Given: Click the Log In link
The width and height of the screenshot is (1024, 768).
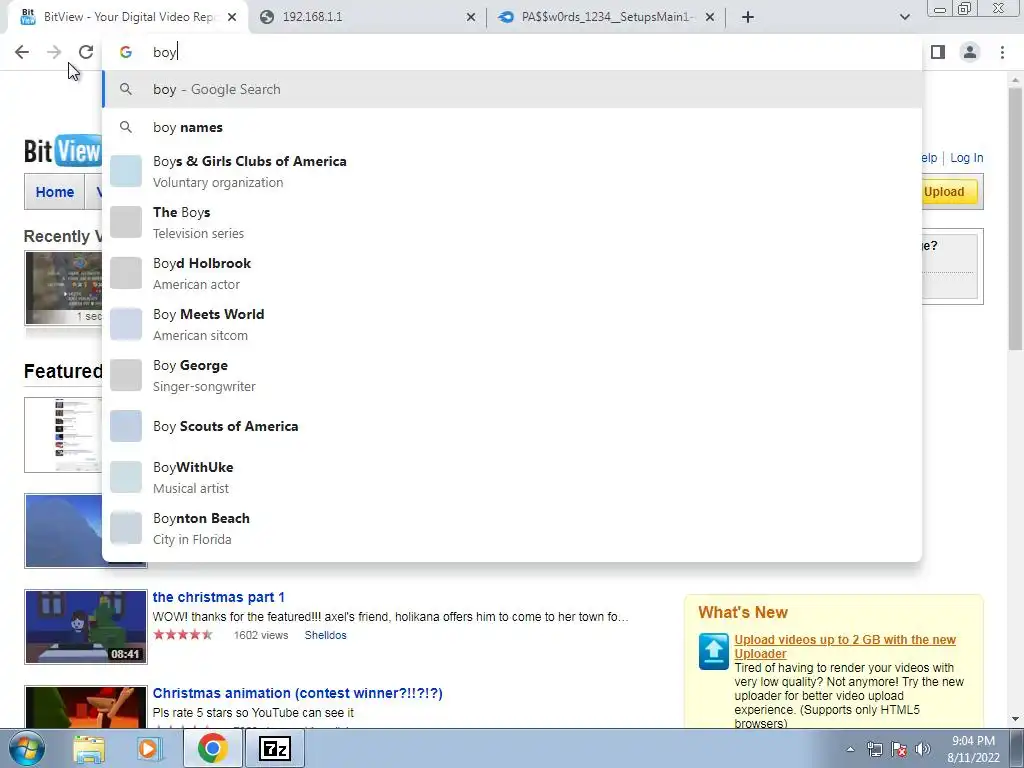Looking at the screenshot, I should click(967, 158).
